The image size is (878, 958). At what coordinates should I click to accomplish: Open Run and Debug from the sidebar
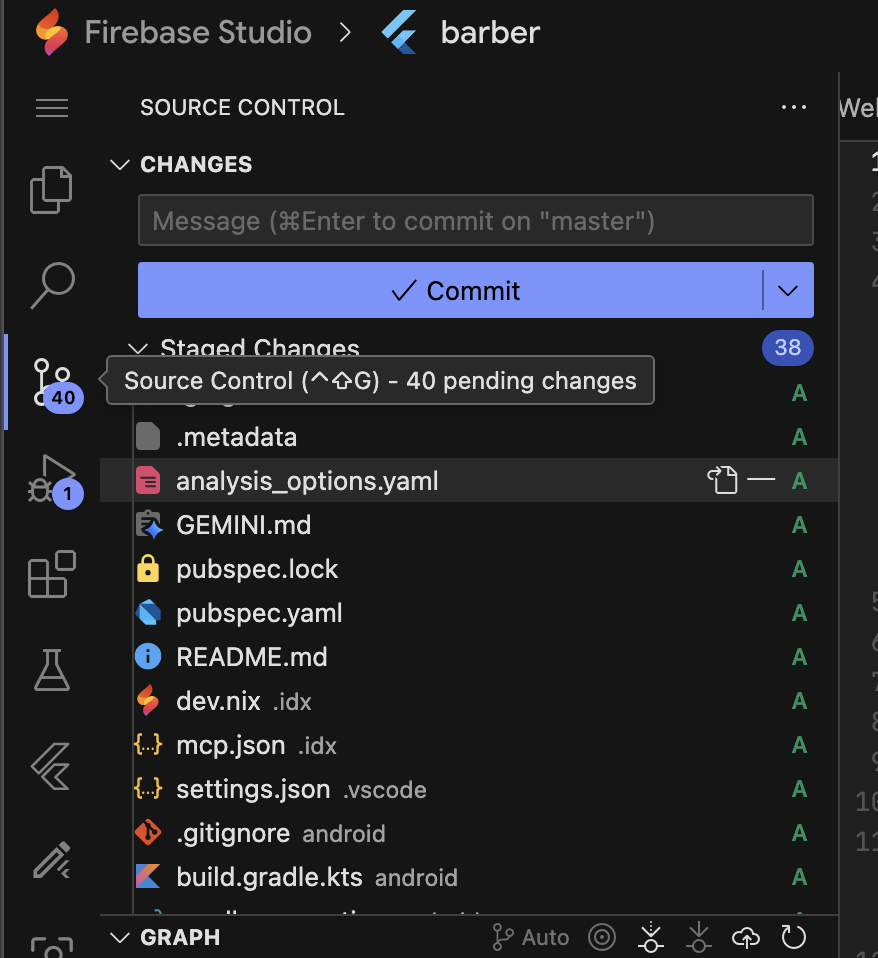click(52, 478)
